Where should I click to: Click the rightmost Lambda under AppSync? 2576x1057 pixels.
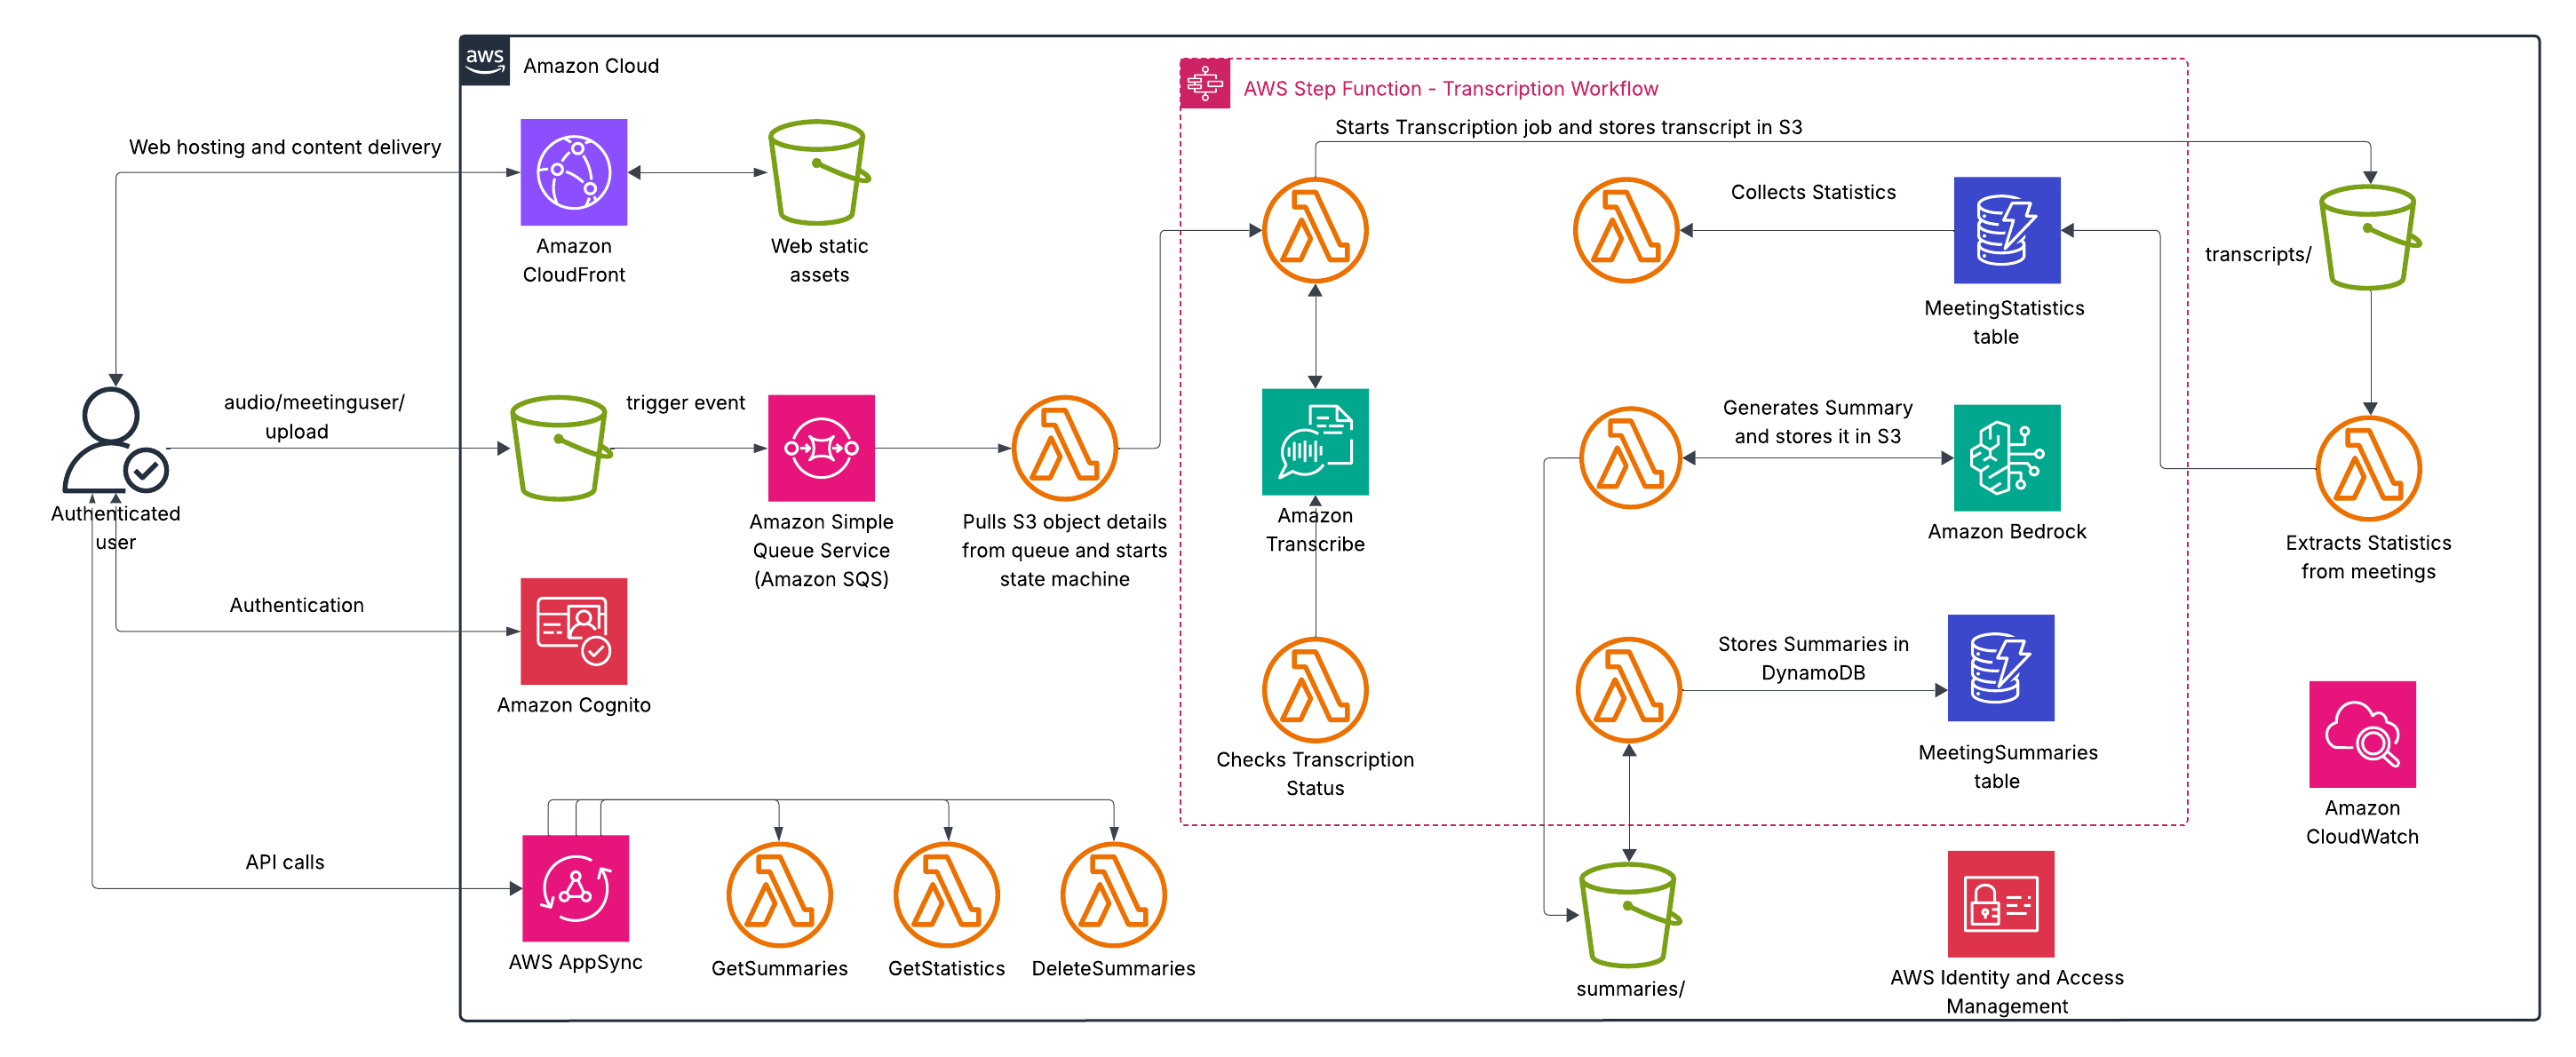tap(1113, 894)
